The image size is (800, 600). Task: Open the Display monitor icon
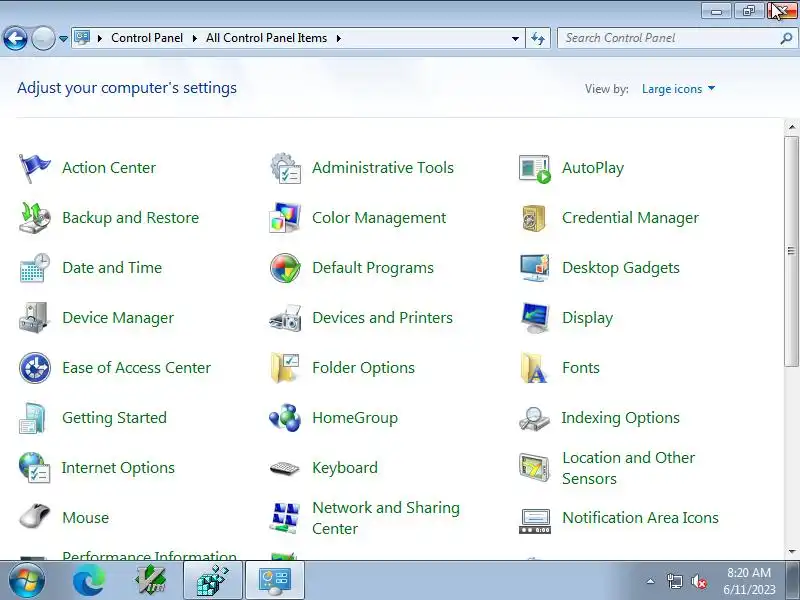tap(534, 318)
